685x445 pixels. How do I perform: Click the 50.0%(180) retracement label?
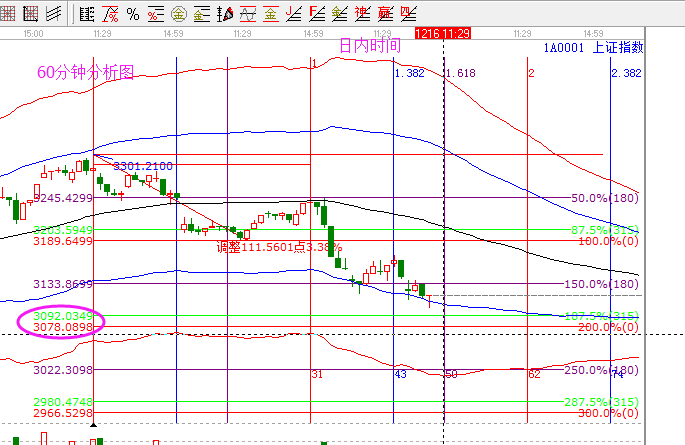[605, 198]
